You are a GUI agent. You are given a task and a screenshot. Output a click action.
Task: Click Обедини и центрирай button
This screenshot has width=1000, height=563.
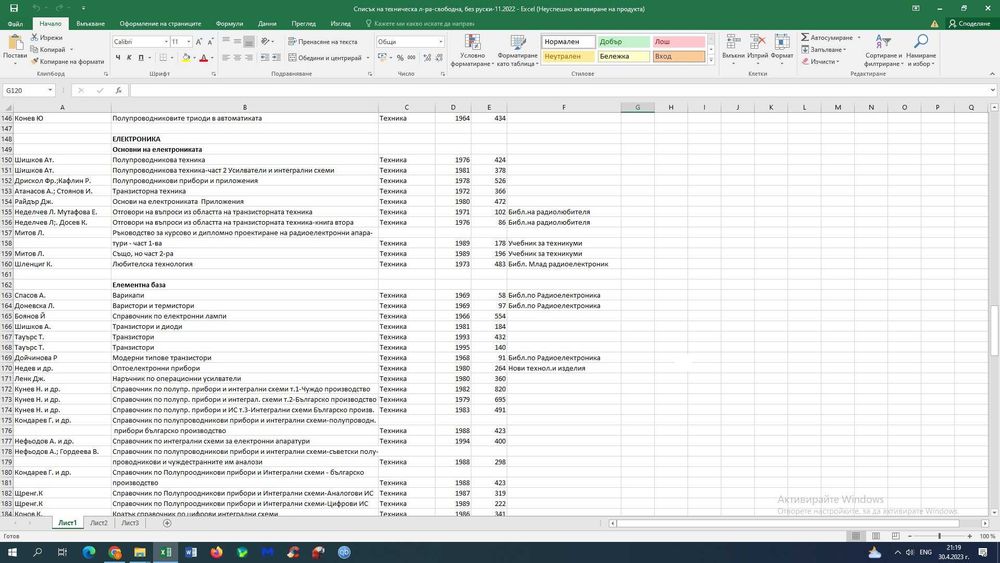point(325,57)
